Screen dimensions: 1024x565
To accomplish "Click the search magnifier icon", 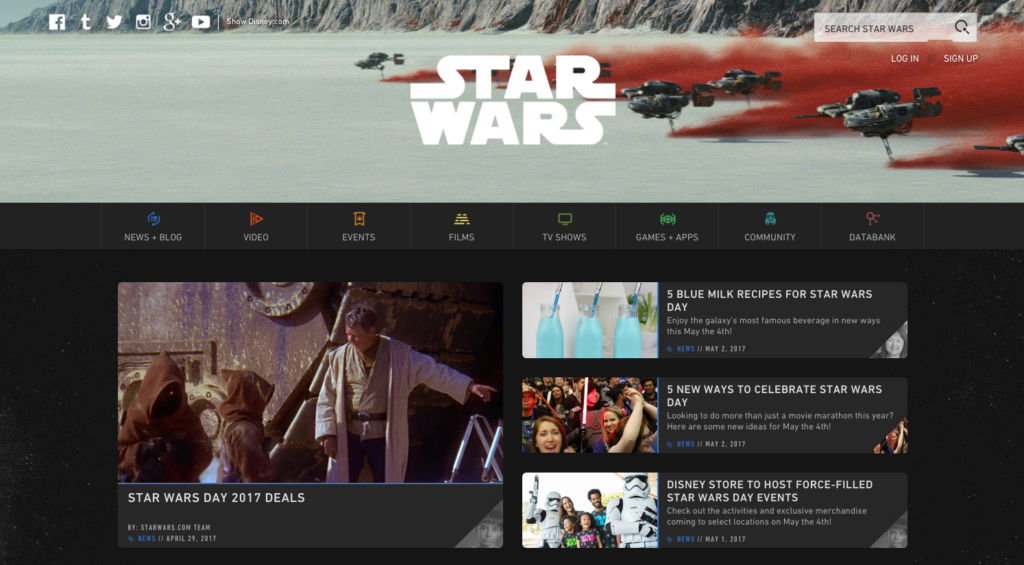I will click(x=961, y=27).
